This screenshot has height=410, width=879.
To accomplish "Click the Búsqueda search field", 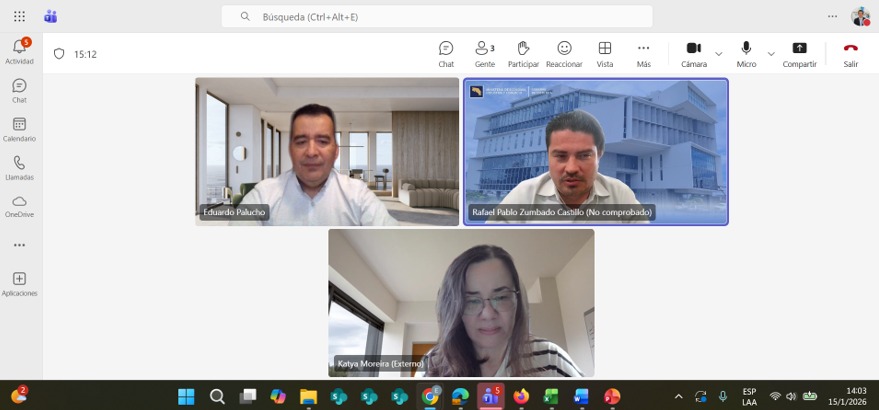I will (x=437, y=16).
